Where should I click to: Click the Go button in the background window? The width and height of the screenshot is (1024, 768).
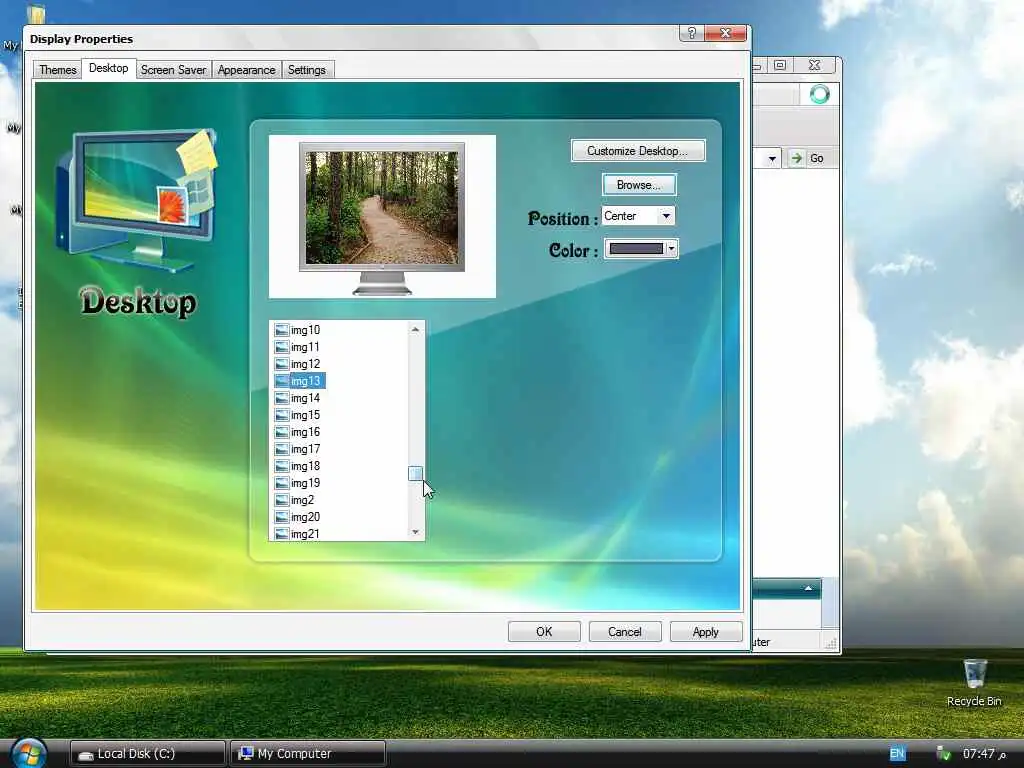(808, 158)
